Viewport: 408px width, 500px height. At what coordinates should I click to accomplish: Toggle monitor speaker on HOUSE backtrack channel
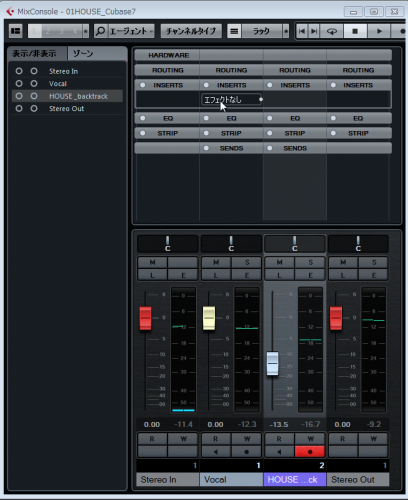[x=279, y=452]
